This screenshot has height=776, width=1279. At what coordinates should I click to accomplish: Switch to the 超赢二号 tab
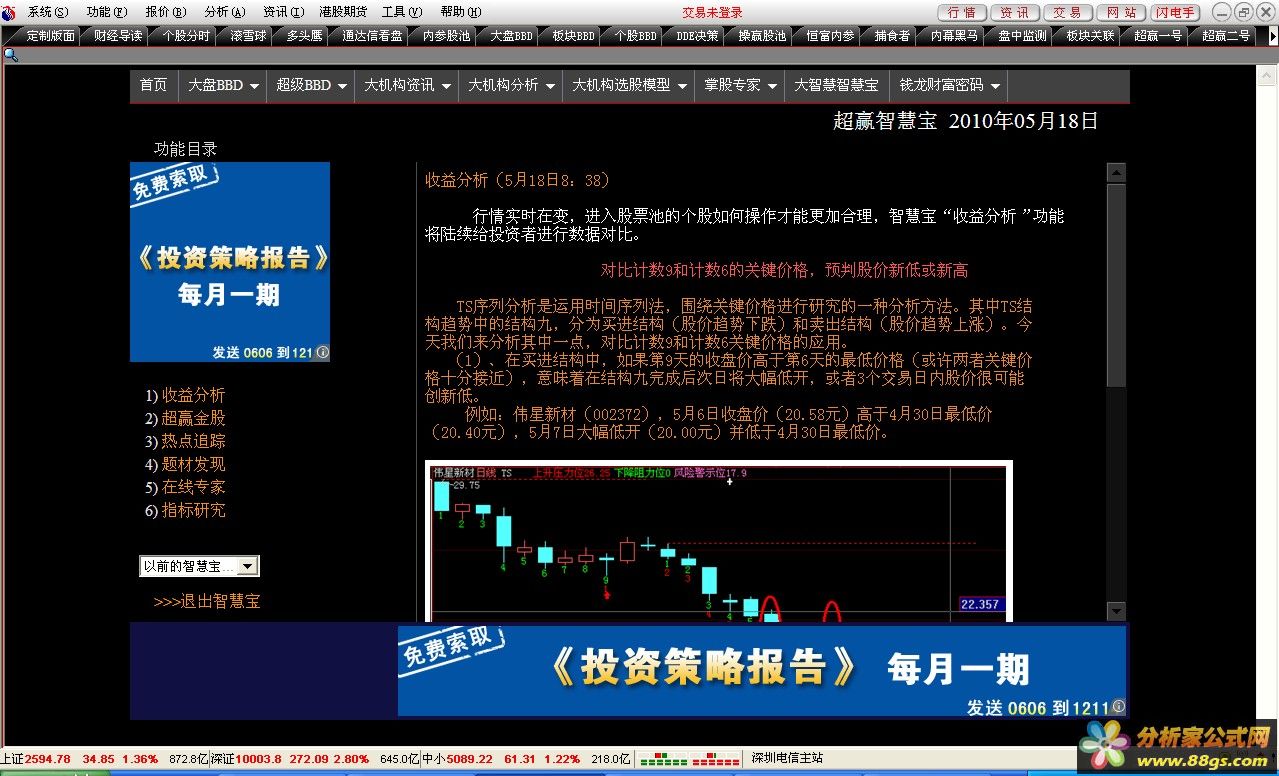click(1226, 35)
